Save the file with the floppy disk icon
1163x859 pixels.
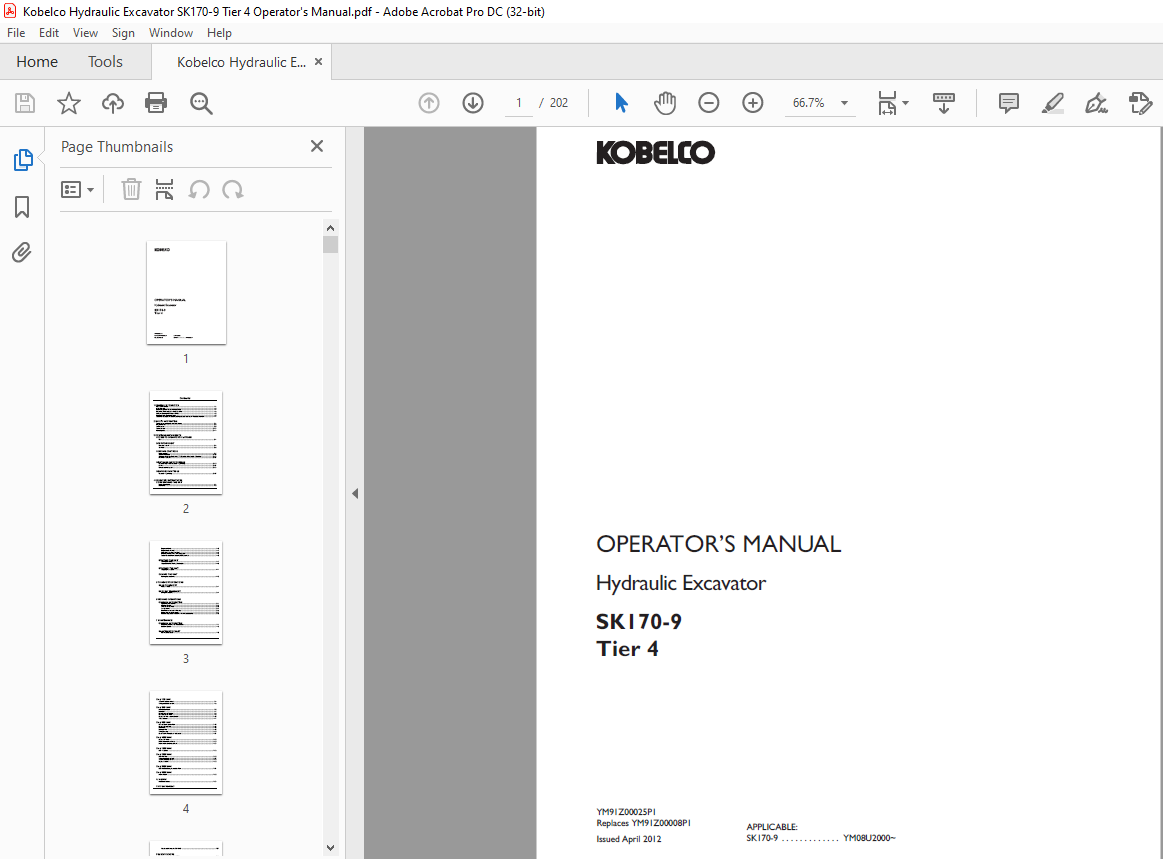tap(25, 103)
